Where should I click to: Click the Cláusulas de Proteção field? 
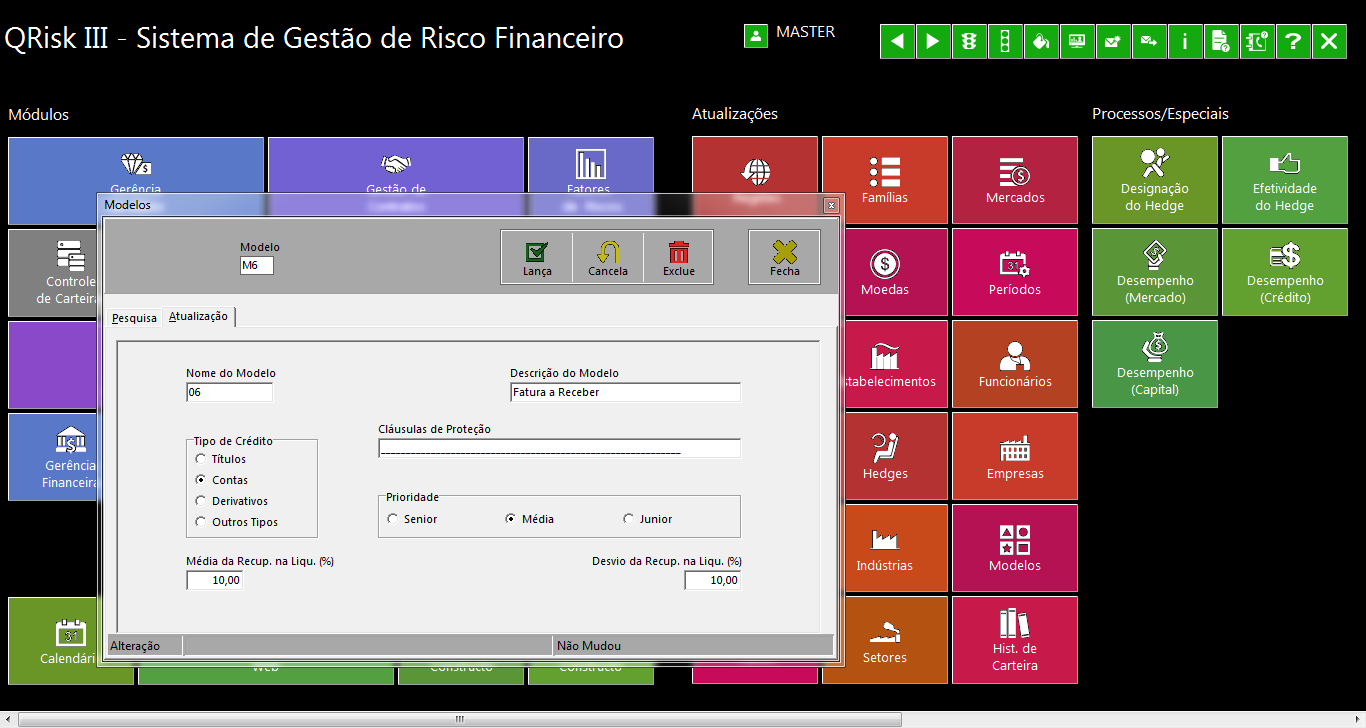[x=559, y=448]
